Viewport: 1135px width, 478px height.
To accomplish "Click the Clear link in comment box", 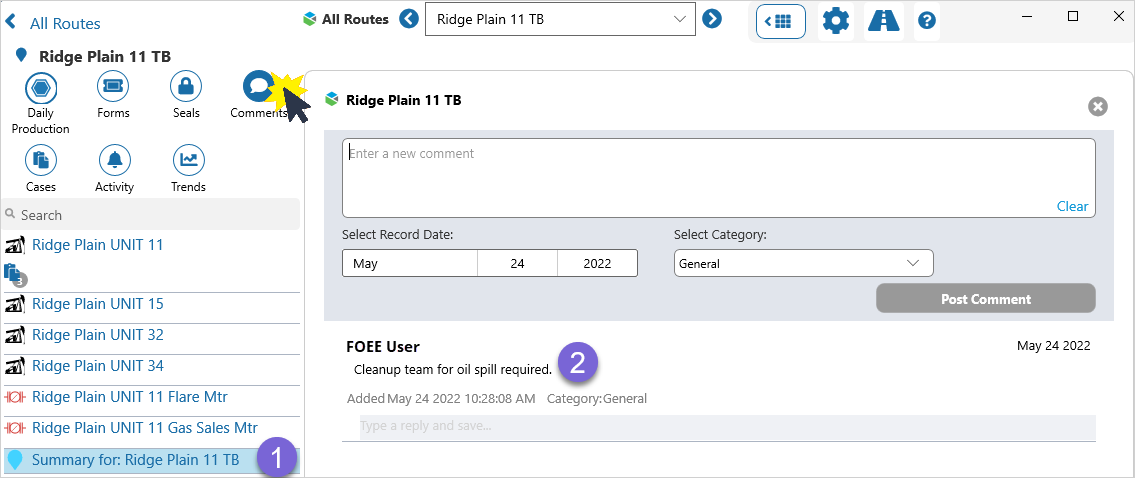I will coord(1072,206).
